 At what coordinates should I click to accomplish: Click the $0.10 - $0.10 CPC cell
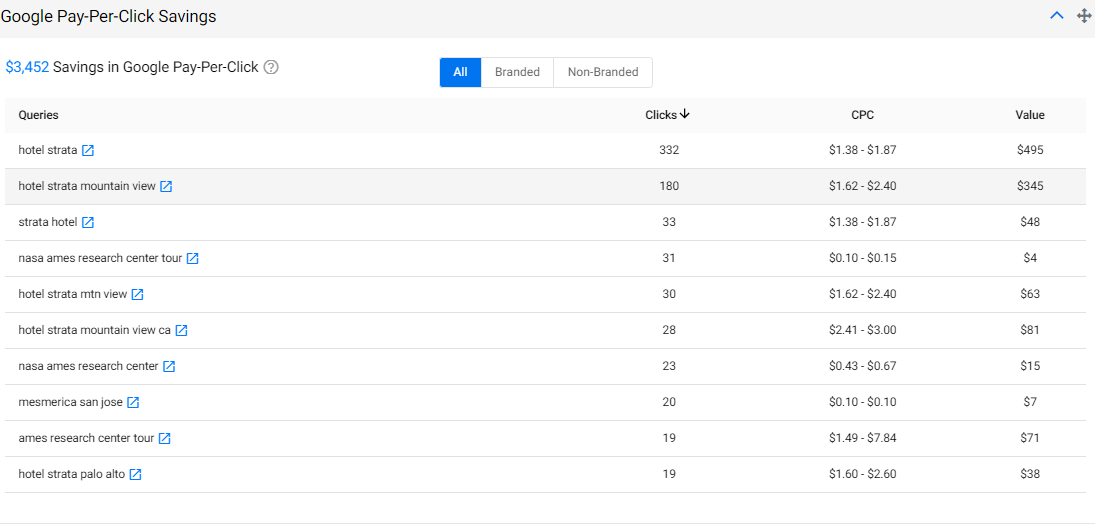[862, 402]
